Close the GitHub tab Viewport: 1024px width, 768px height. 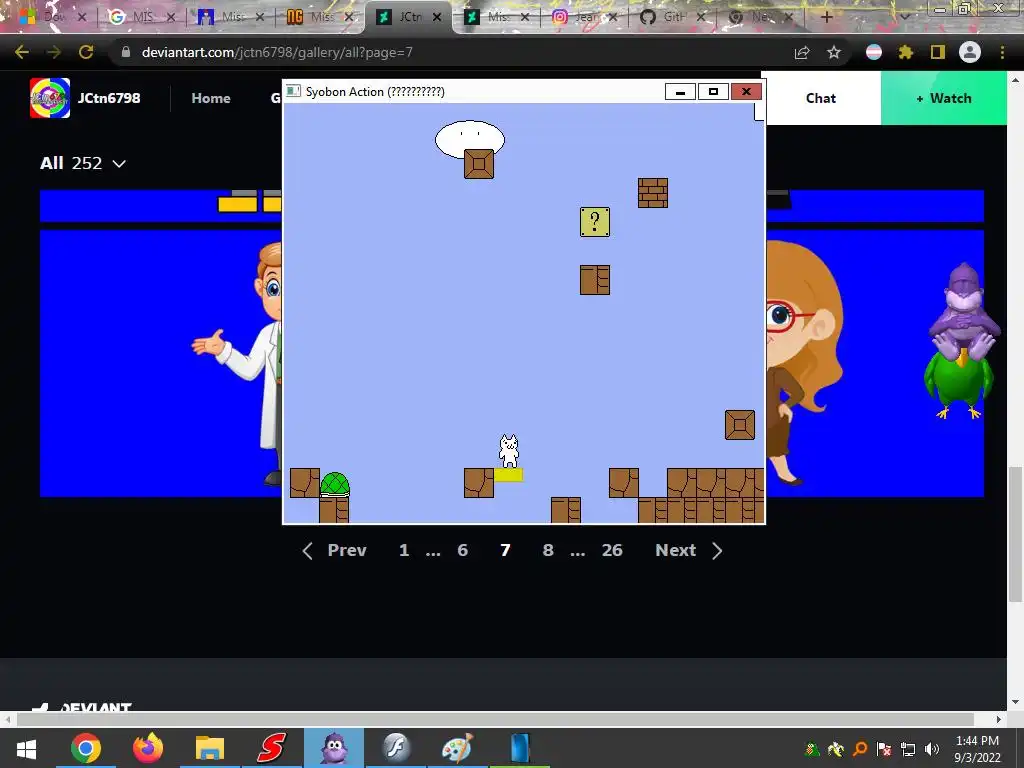coord(701,17)
